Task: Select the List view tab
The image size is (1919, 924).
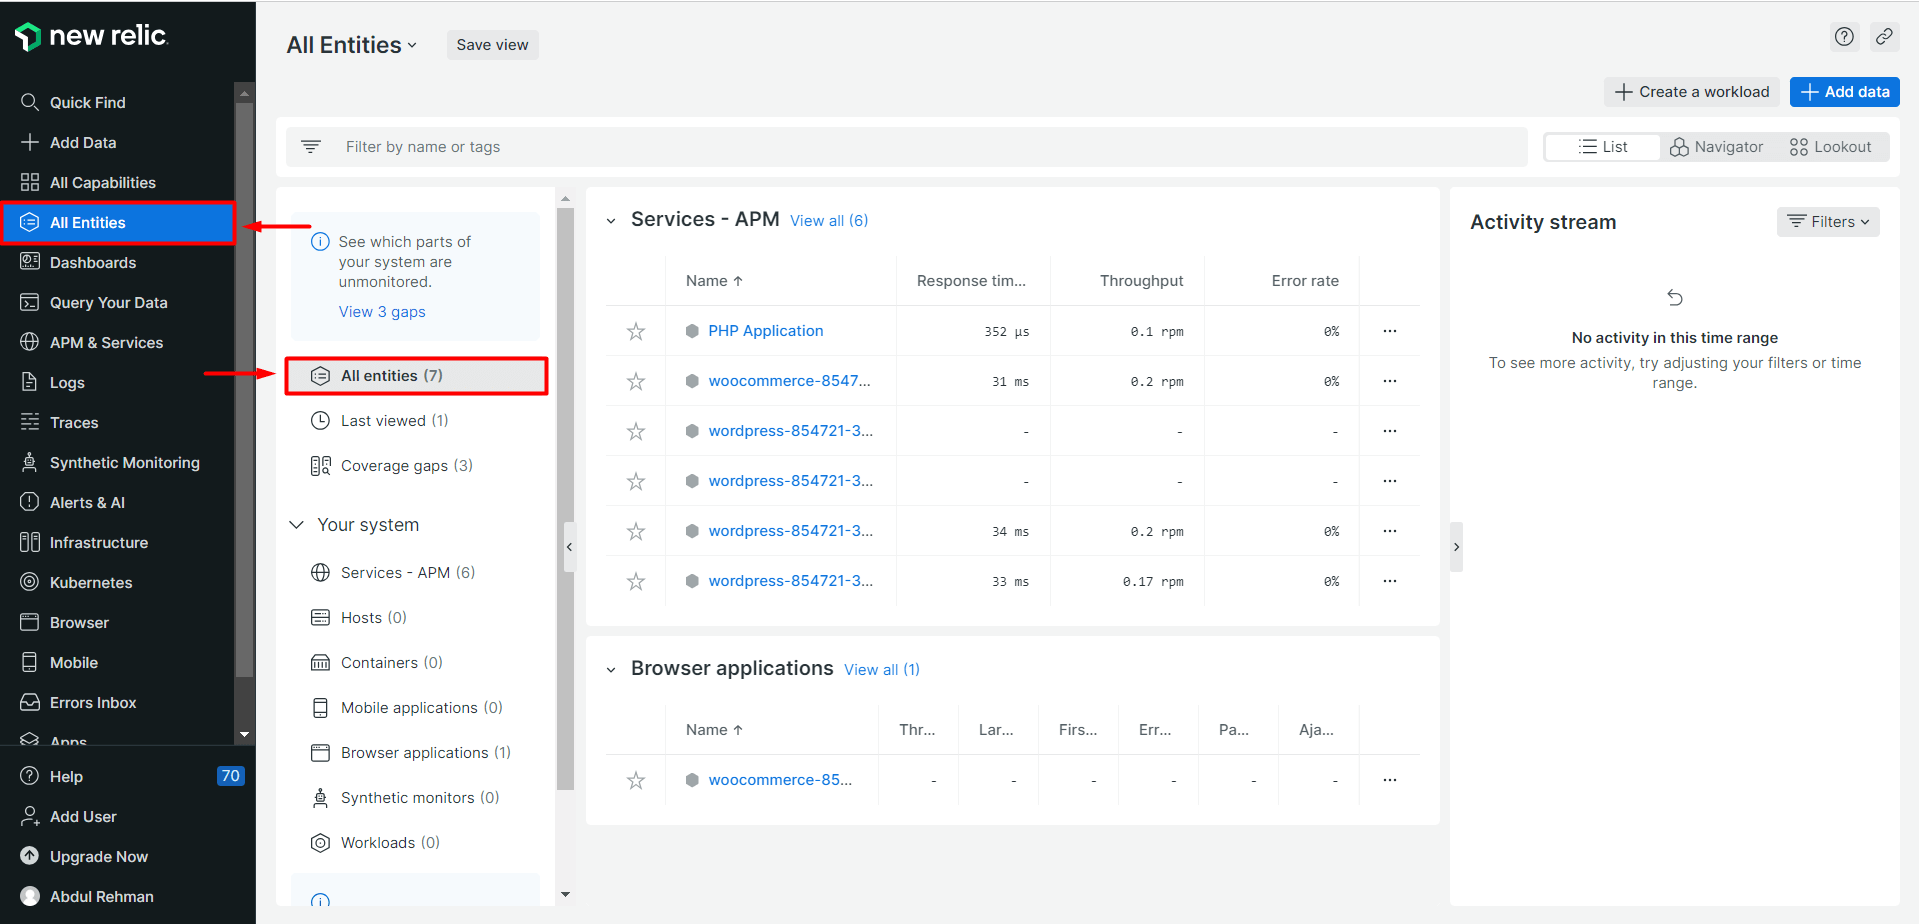Action: [1603, 147]
